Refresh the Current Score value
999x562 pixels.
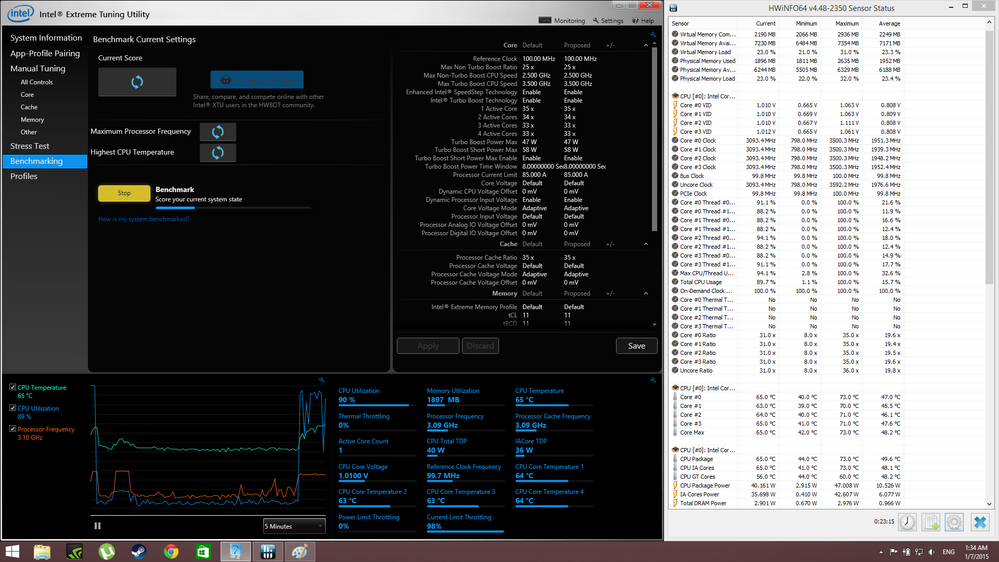(x=137, y=82)
